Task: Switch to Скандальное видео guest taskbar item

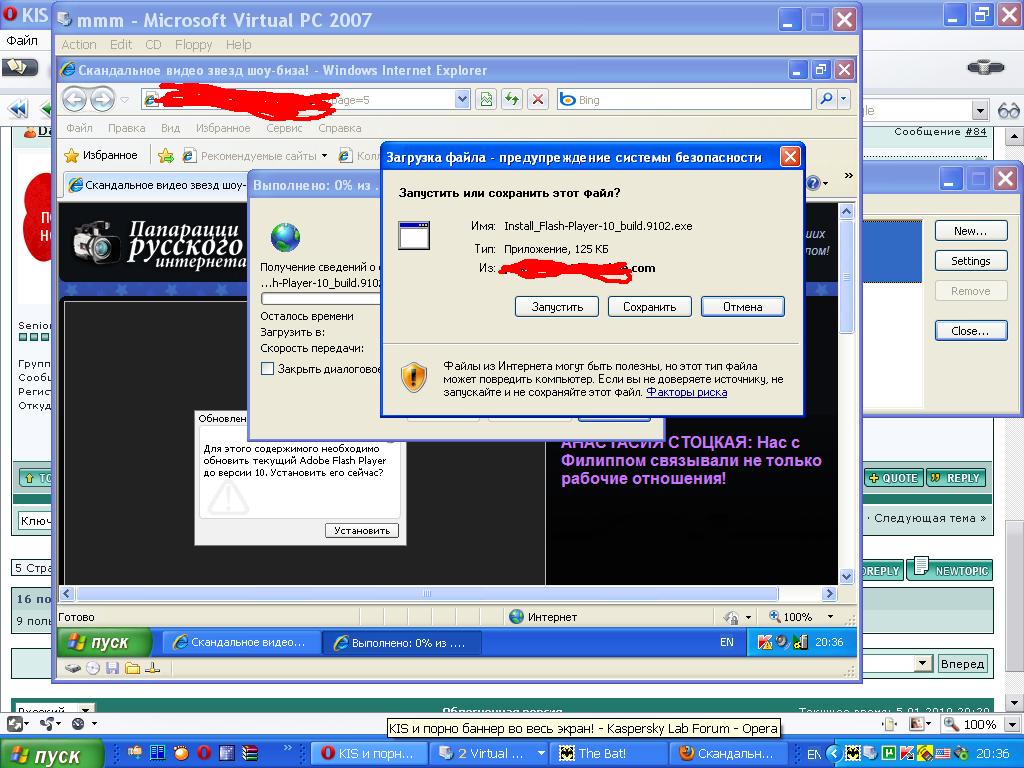Action: pyautogui.click(x=240, y=643)
